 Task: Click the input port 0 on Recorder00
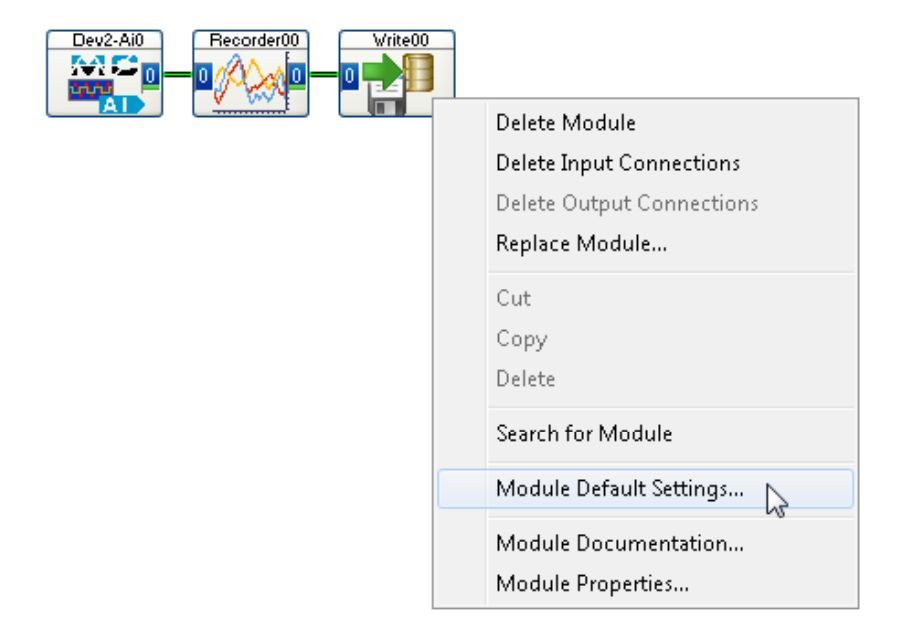(x=202, y=74)
